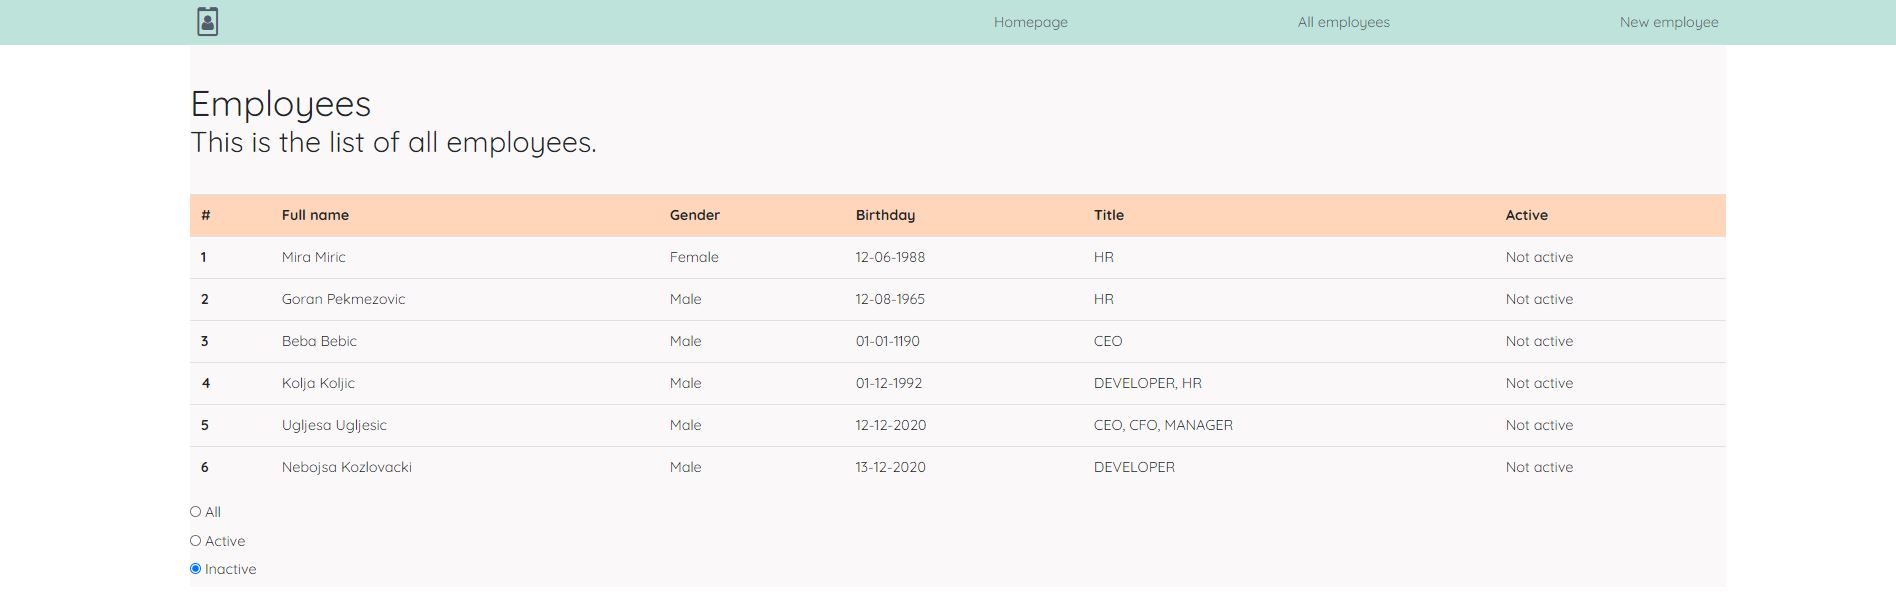The image size is (1896, 593).
Task: Click Ugljesa Ugljesic's Not active status
Action: point(1539,425)
